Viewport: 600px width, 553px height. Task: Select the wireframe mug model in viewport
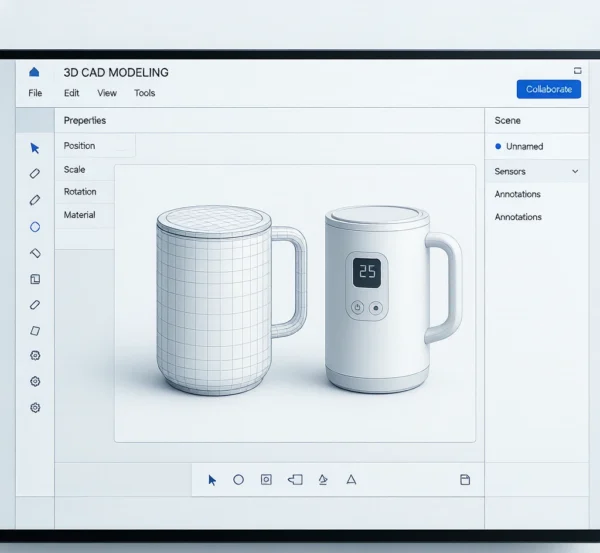(x=214, y=300)
